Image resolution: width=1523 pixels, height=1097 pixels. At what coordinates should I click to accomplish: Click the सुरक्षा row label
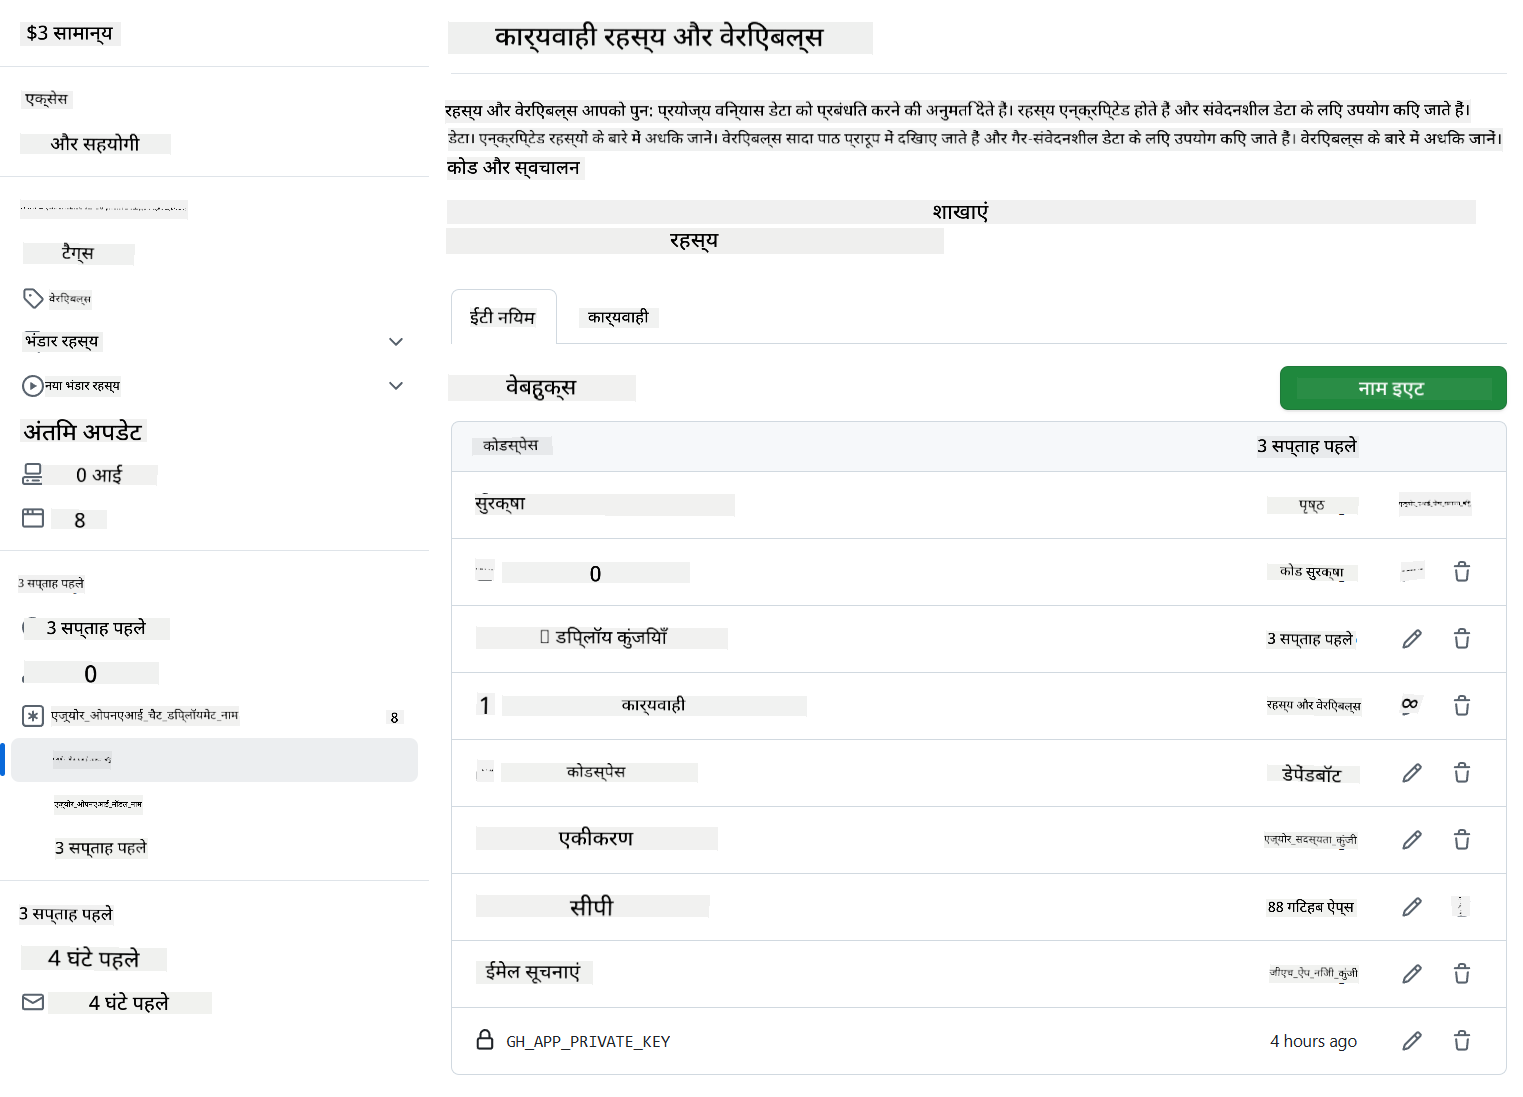pos(501,504)
